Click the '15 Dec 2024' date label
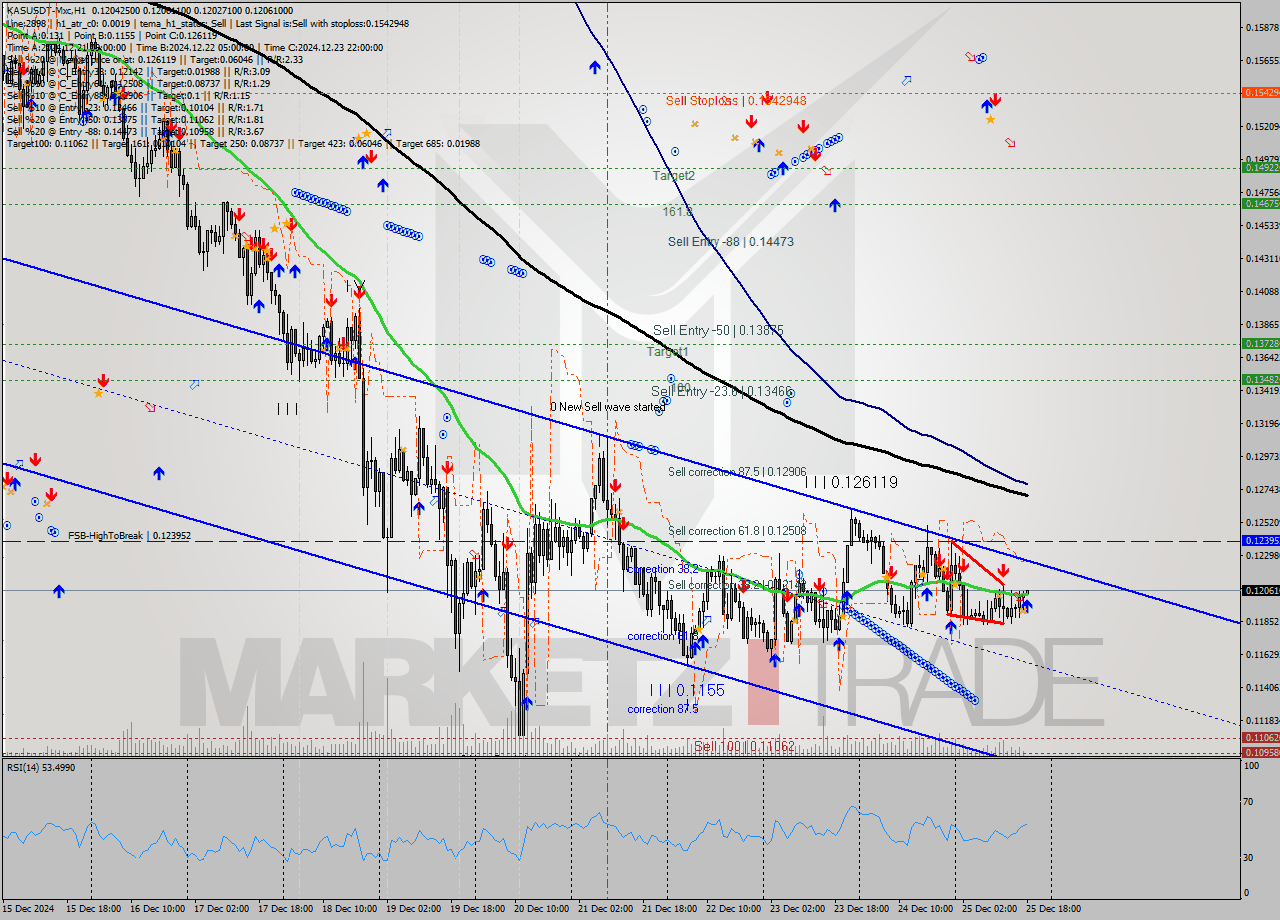1280x920 pixels. click(28, 908)
